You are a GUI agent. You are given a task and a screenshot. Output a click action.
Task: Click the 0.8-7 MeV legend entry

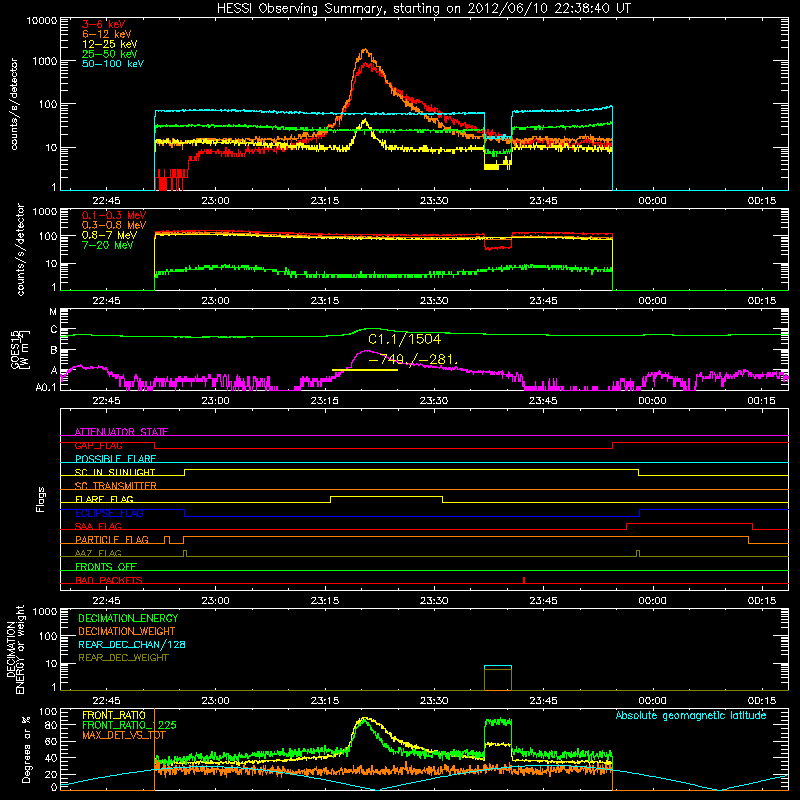[x=109, y=235]
